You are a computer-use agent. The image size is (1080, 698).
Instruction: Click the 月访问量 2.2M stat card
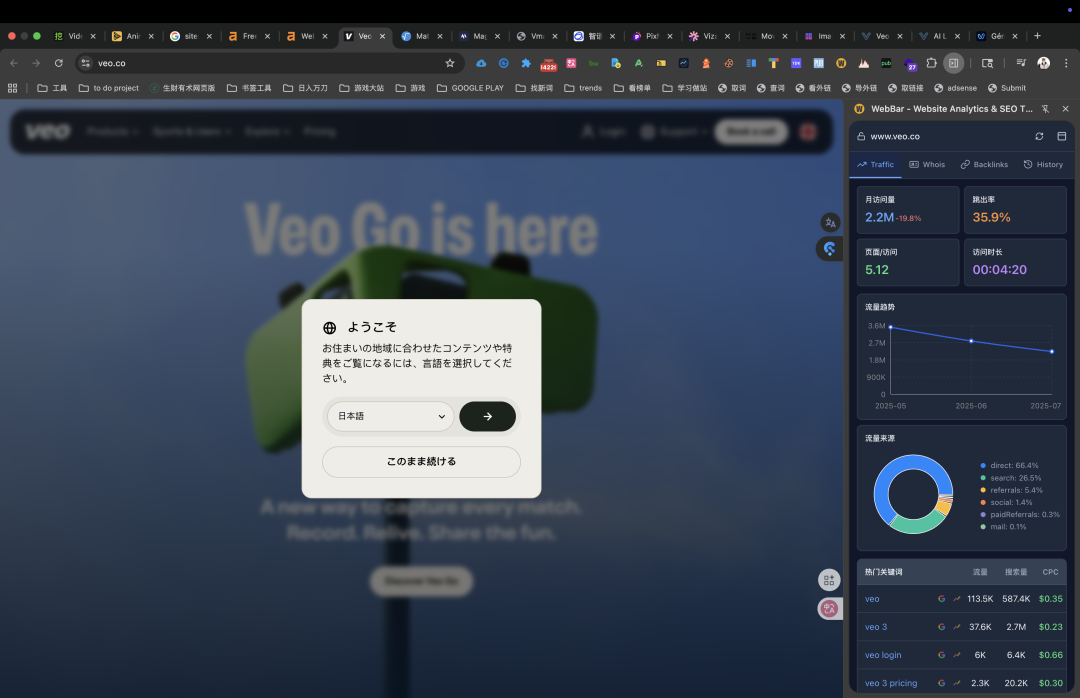908,210
